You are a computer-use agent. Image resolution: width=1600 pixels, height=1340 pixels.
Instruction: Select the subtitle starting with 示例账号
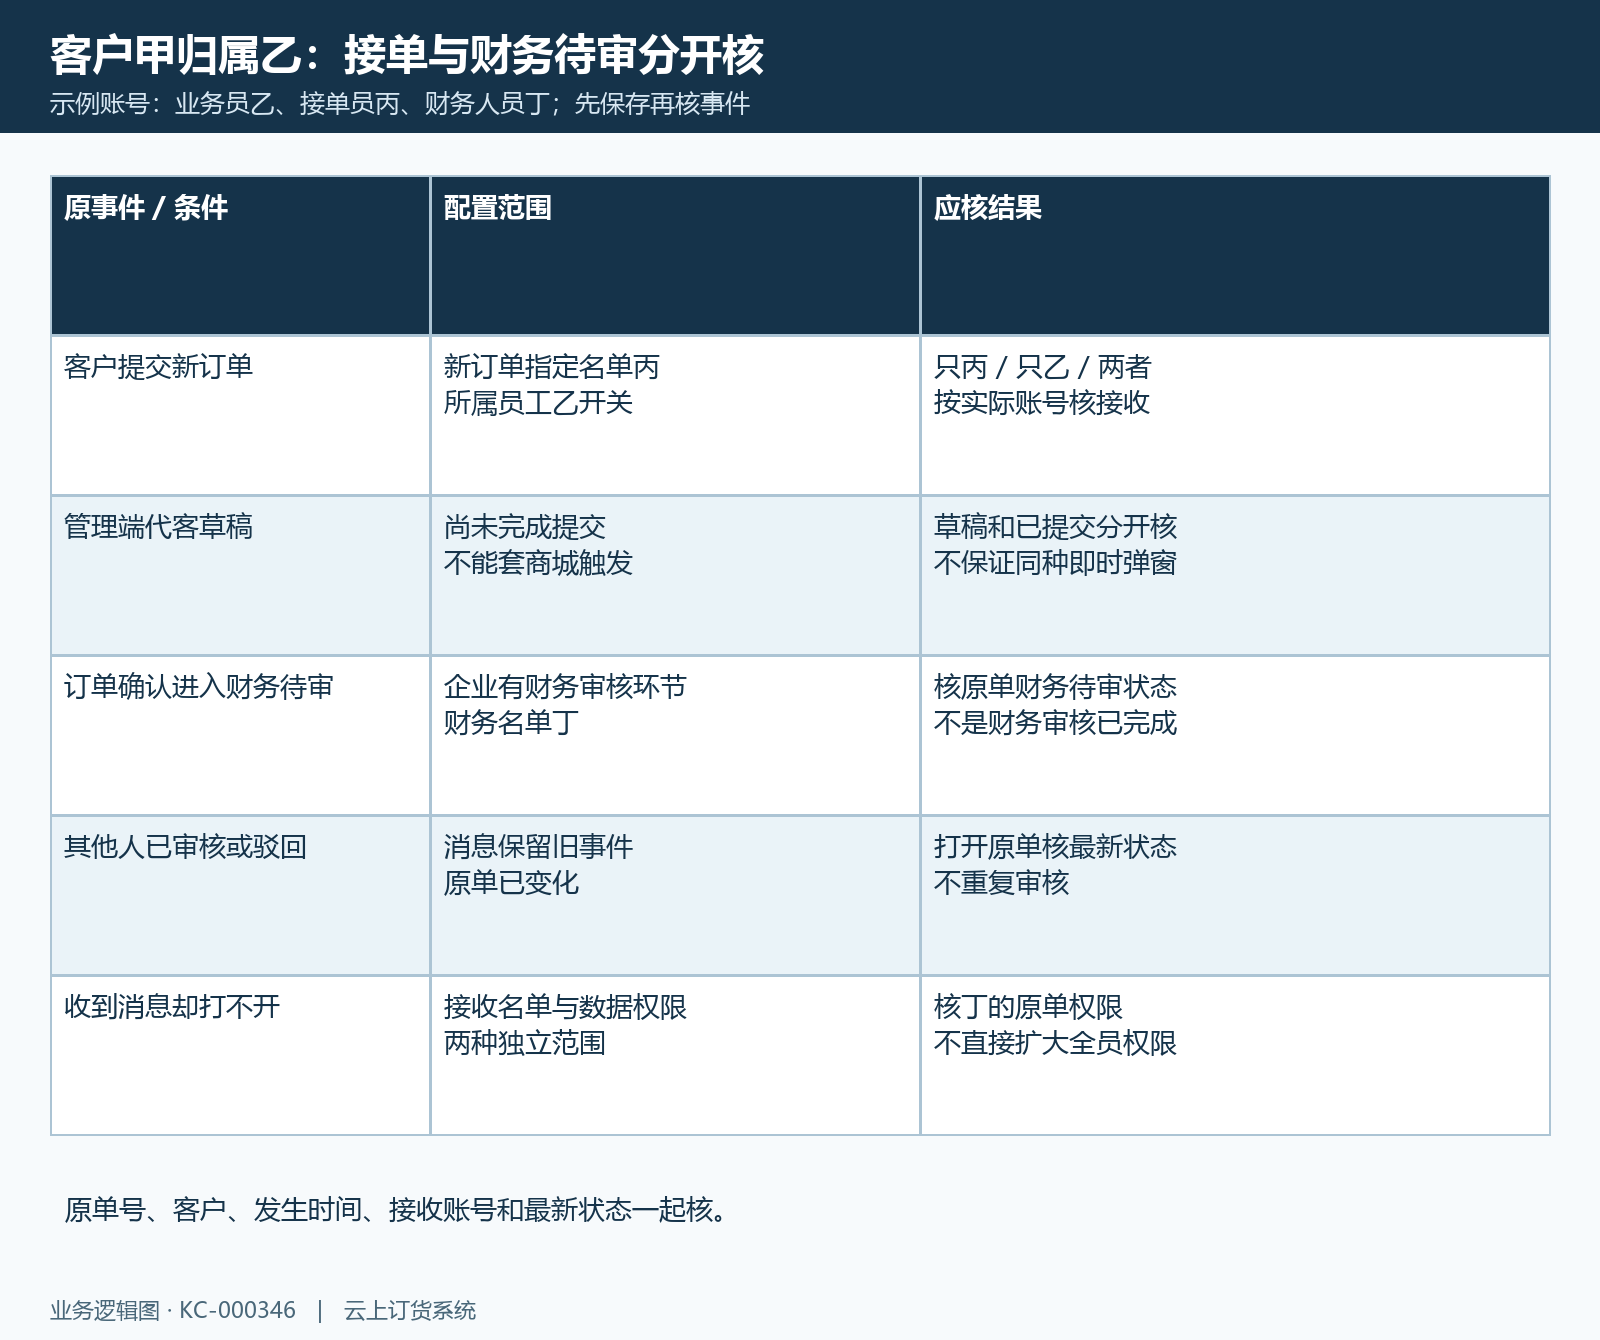[x=400, y=104]
